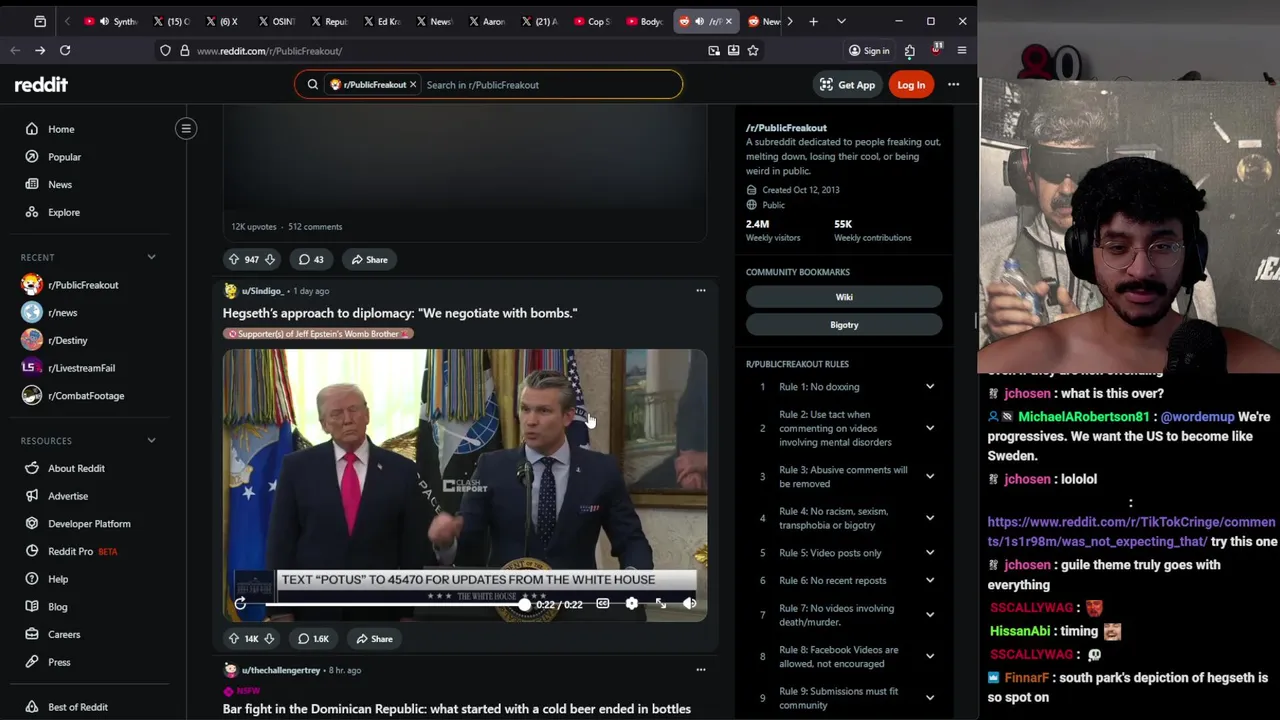
Task: Expand the video to fullscreen
Action: (660, 603)
